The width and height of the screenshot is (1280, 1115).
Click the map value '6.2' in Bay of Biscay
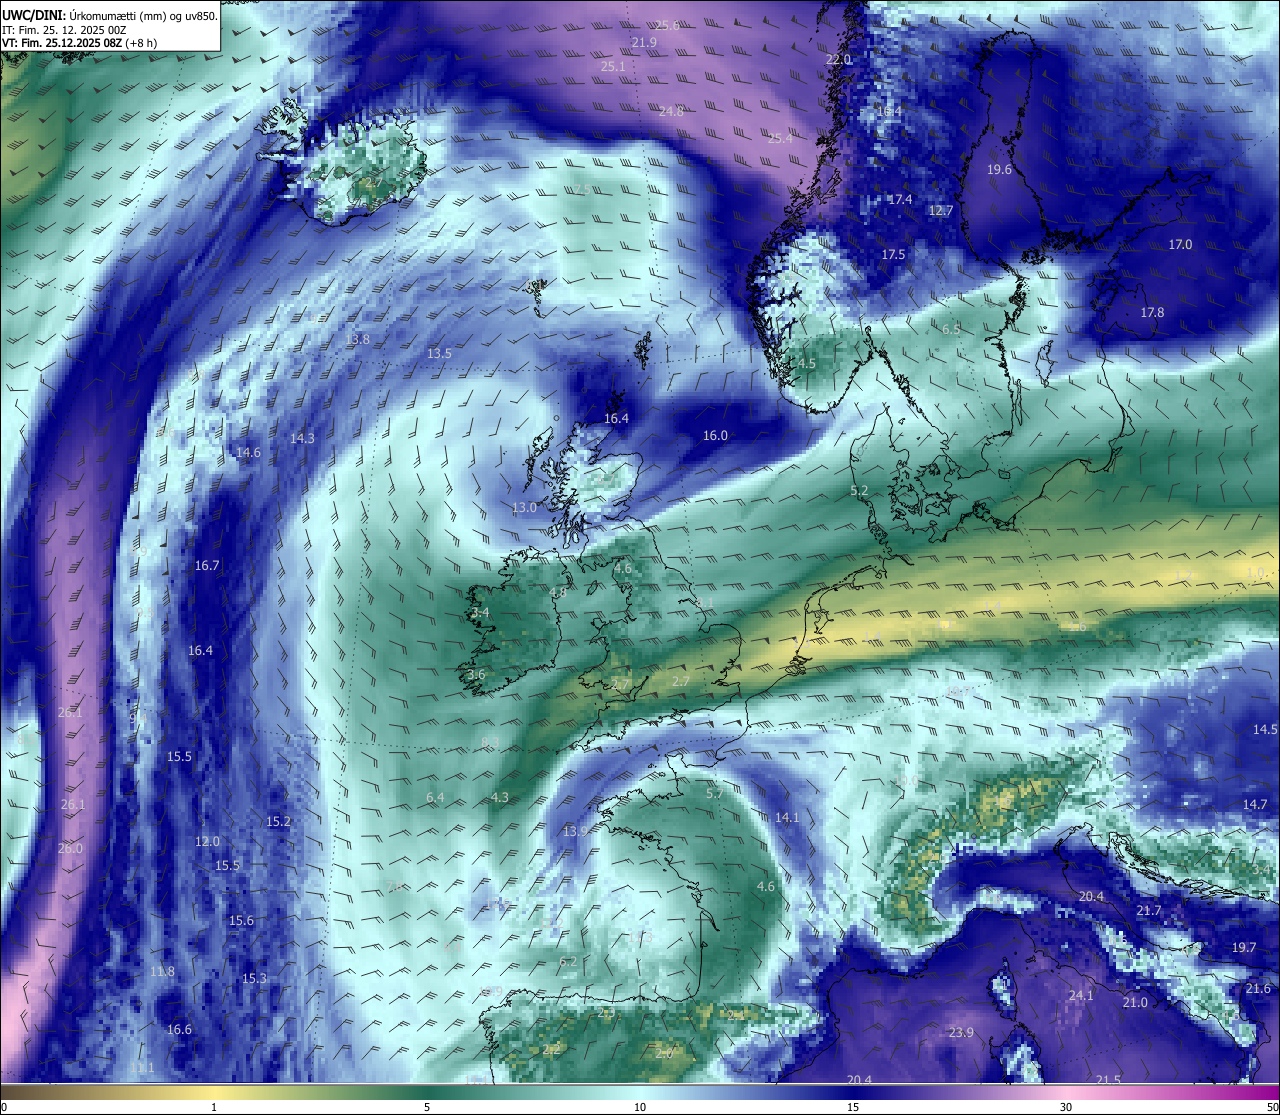568,961
